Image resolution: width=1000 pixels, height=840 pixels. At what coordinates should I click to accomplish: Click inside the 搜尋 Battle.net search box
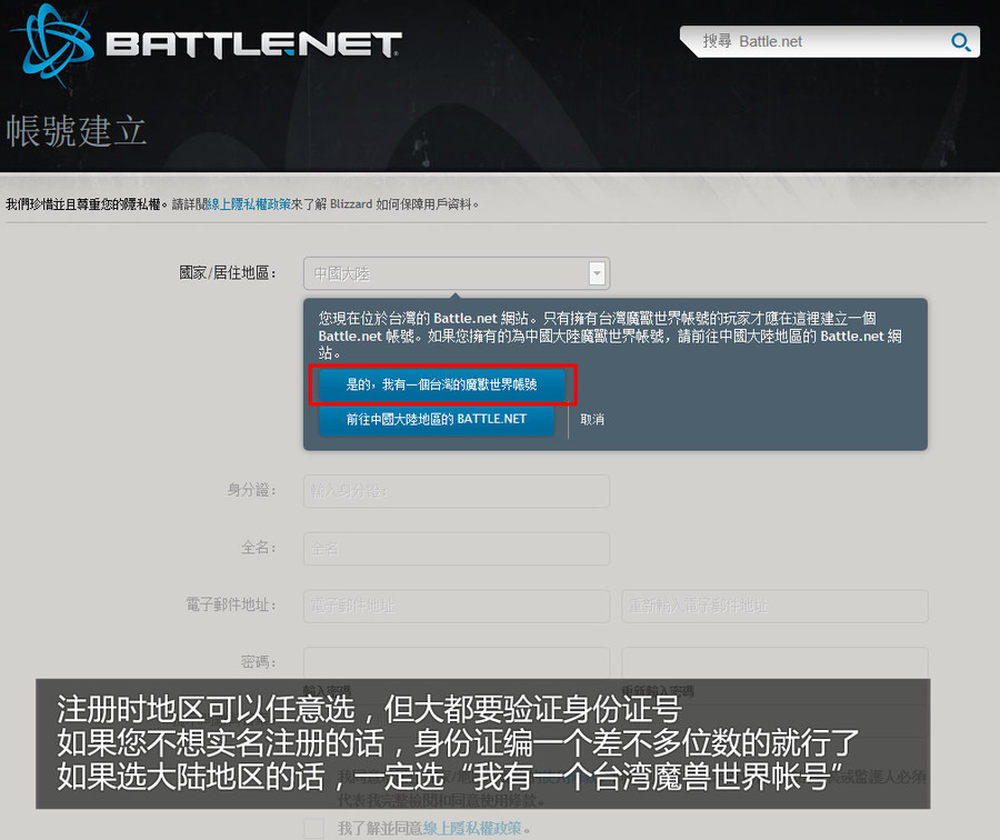[820, 42]
